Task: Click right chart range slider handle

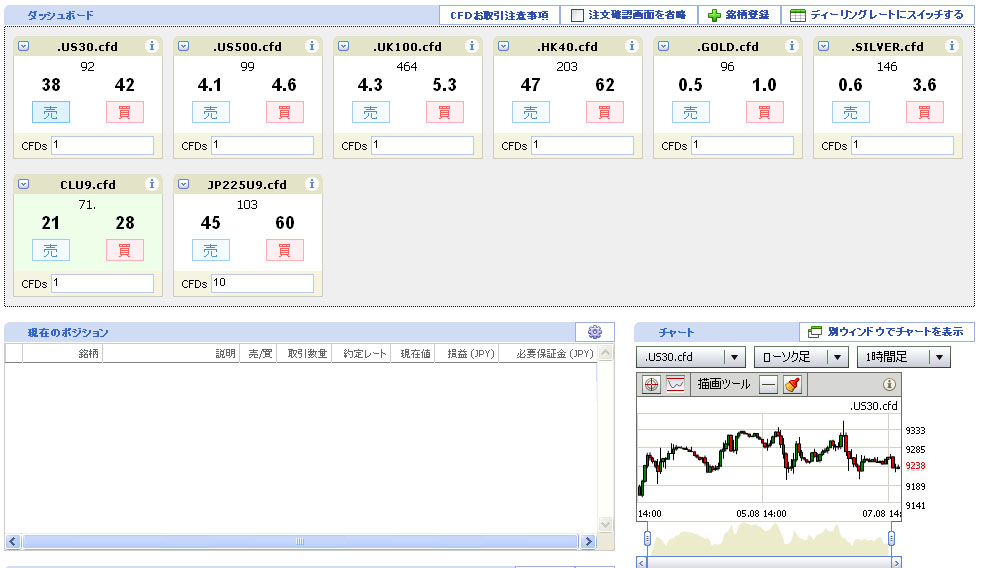Action: click(892, 538)
